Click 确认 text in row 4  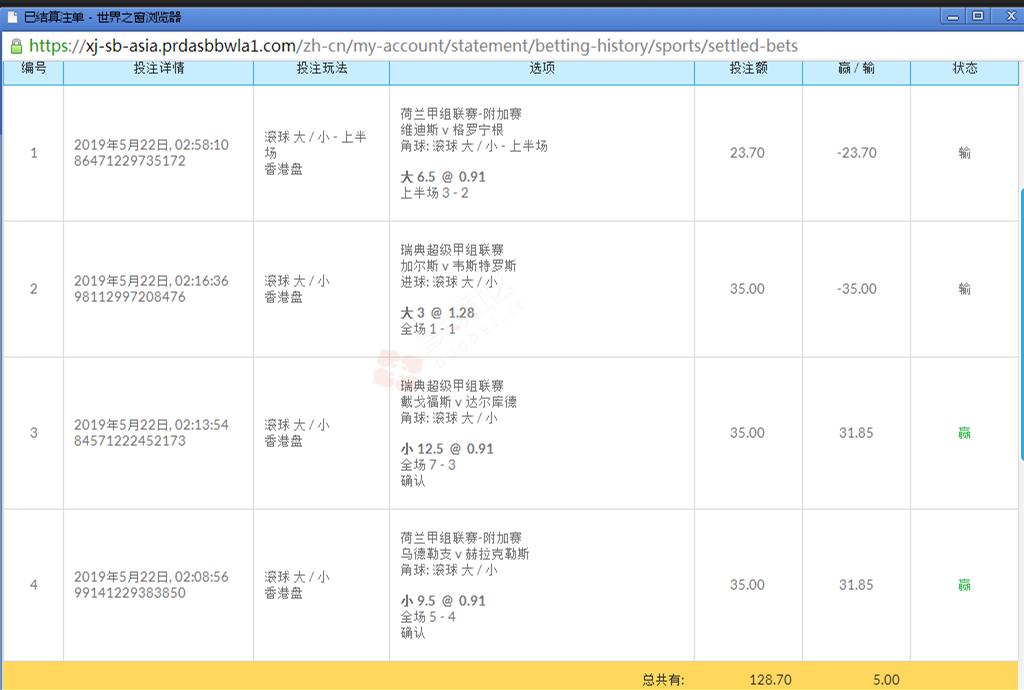(413, 633)
